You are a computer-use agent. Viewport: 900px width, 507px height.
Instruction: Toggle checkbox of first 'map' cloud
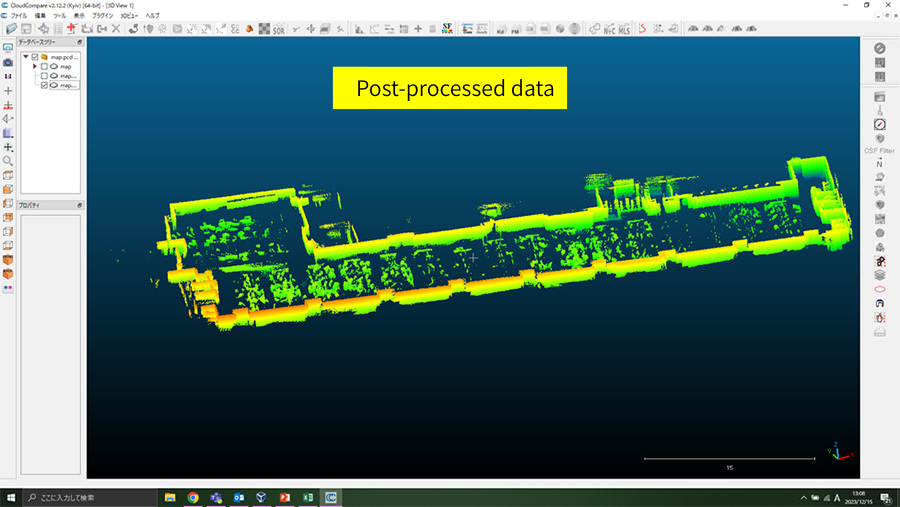pos(44,67)
